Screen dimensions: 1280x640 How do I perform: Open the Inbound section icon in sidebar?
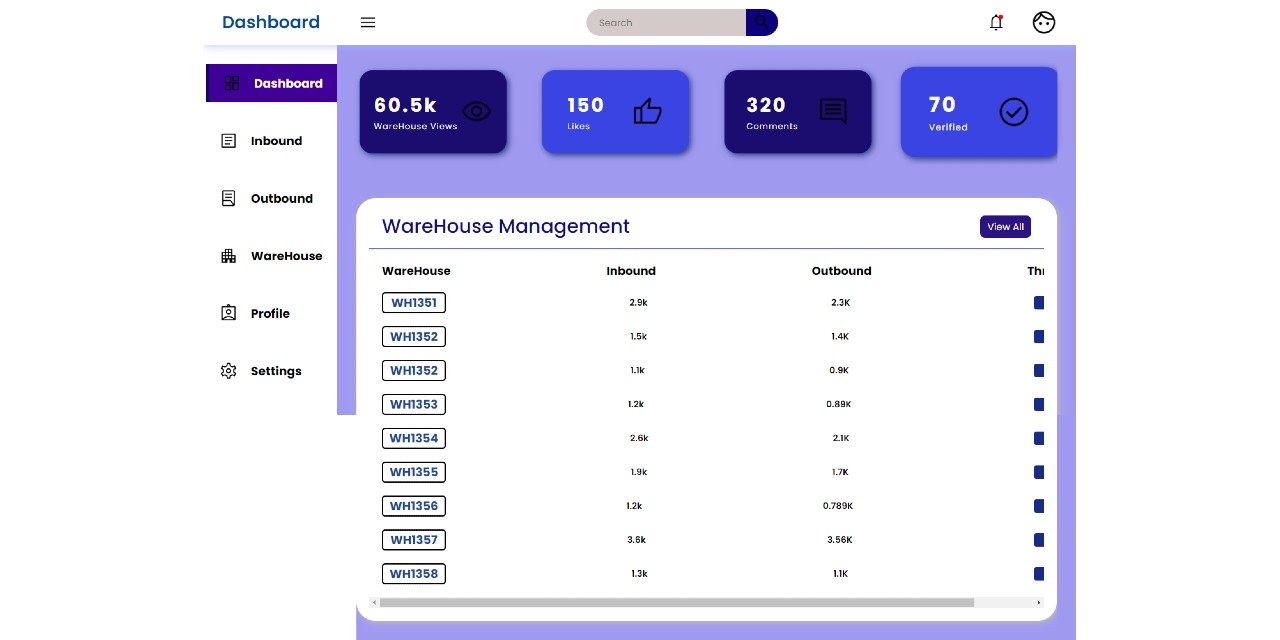click(x=228, y=141)
